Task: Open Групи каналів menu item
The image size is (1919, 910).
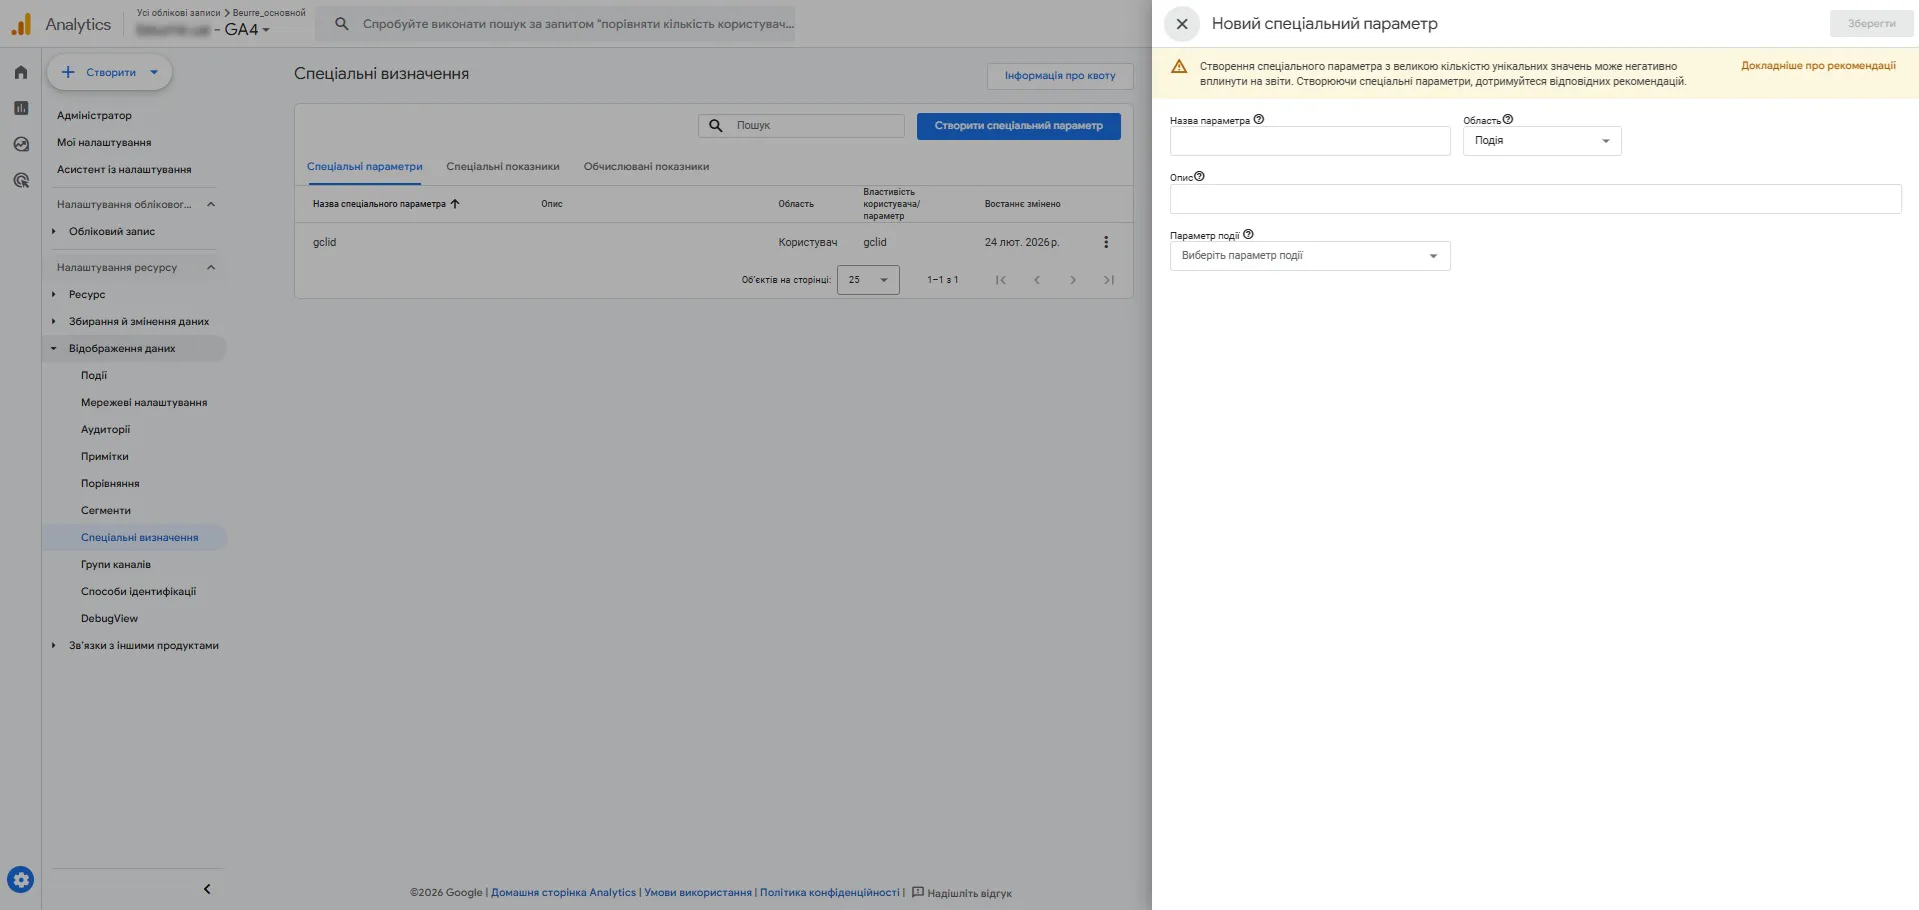Action: [116, 564]
